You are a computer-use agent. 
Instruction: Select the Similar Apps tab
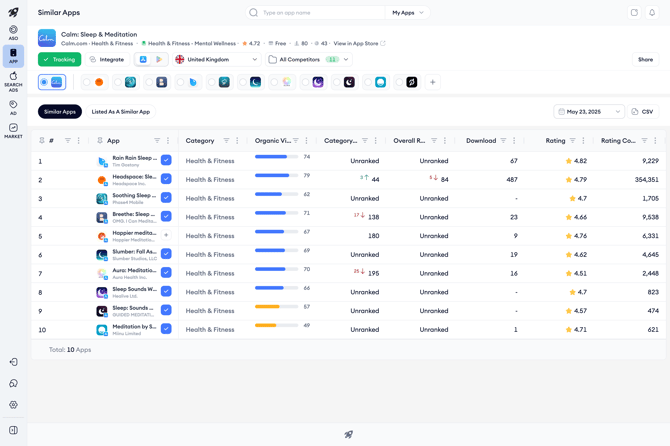[x=60, y=112]
